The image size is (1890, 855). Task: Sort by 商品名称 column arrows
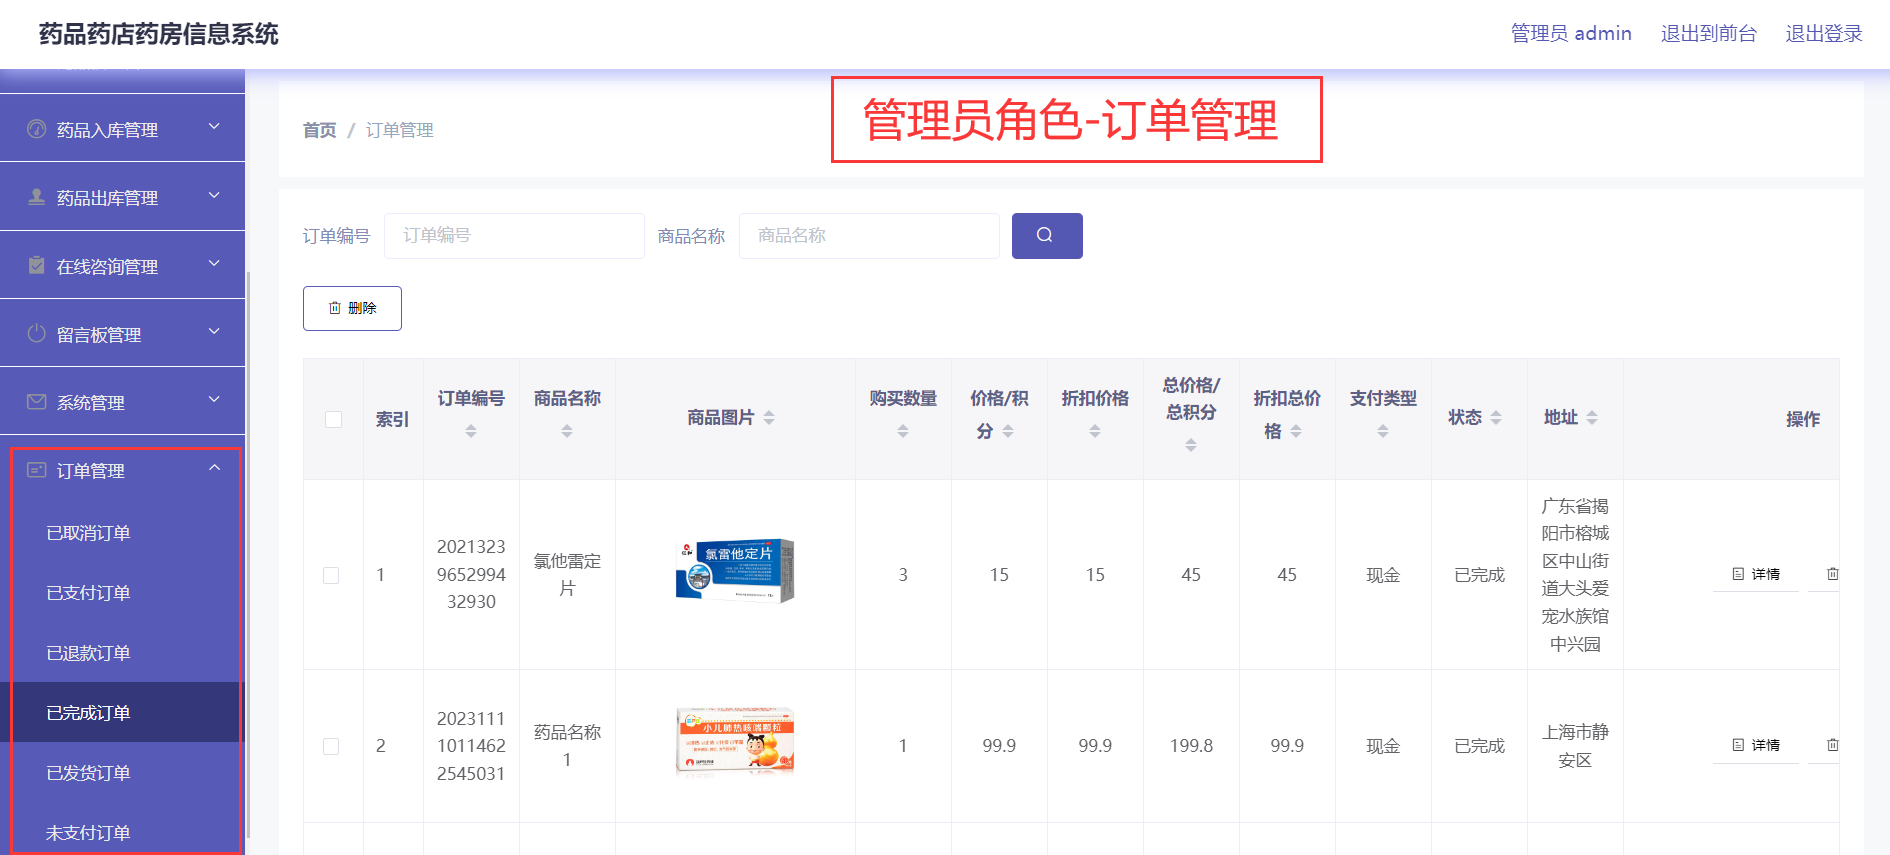(567, 431)
